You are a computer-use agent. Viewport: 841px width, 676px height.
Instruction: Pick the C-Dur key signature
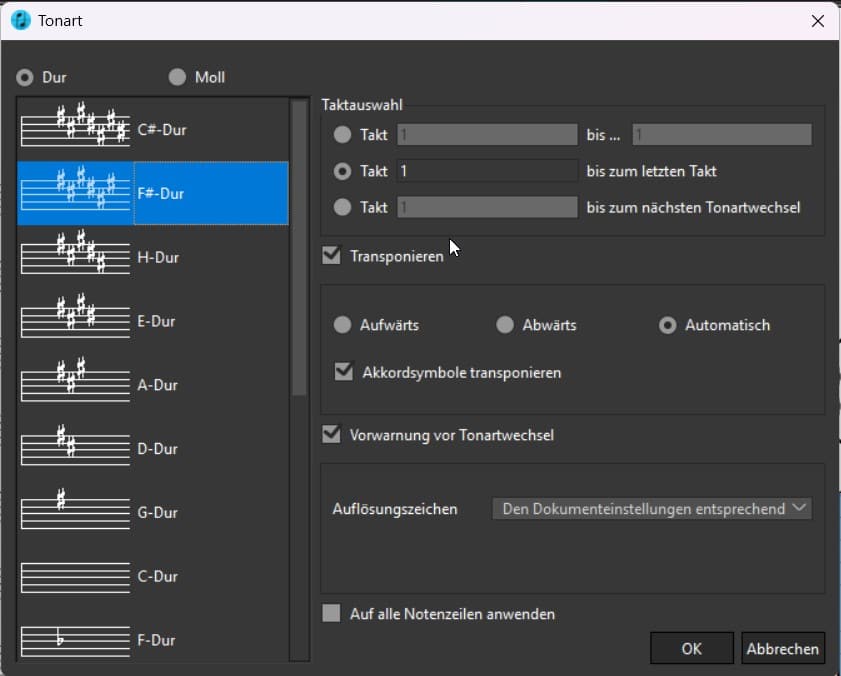pyautogui.click(x=76, y=576)
